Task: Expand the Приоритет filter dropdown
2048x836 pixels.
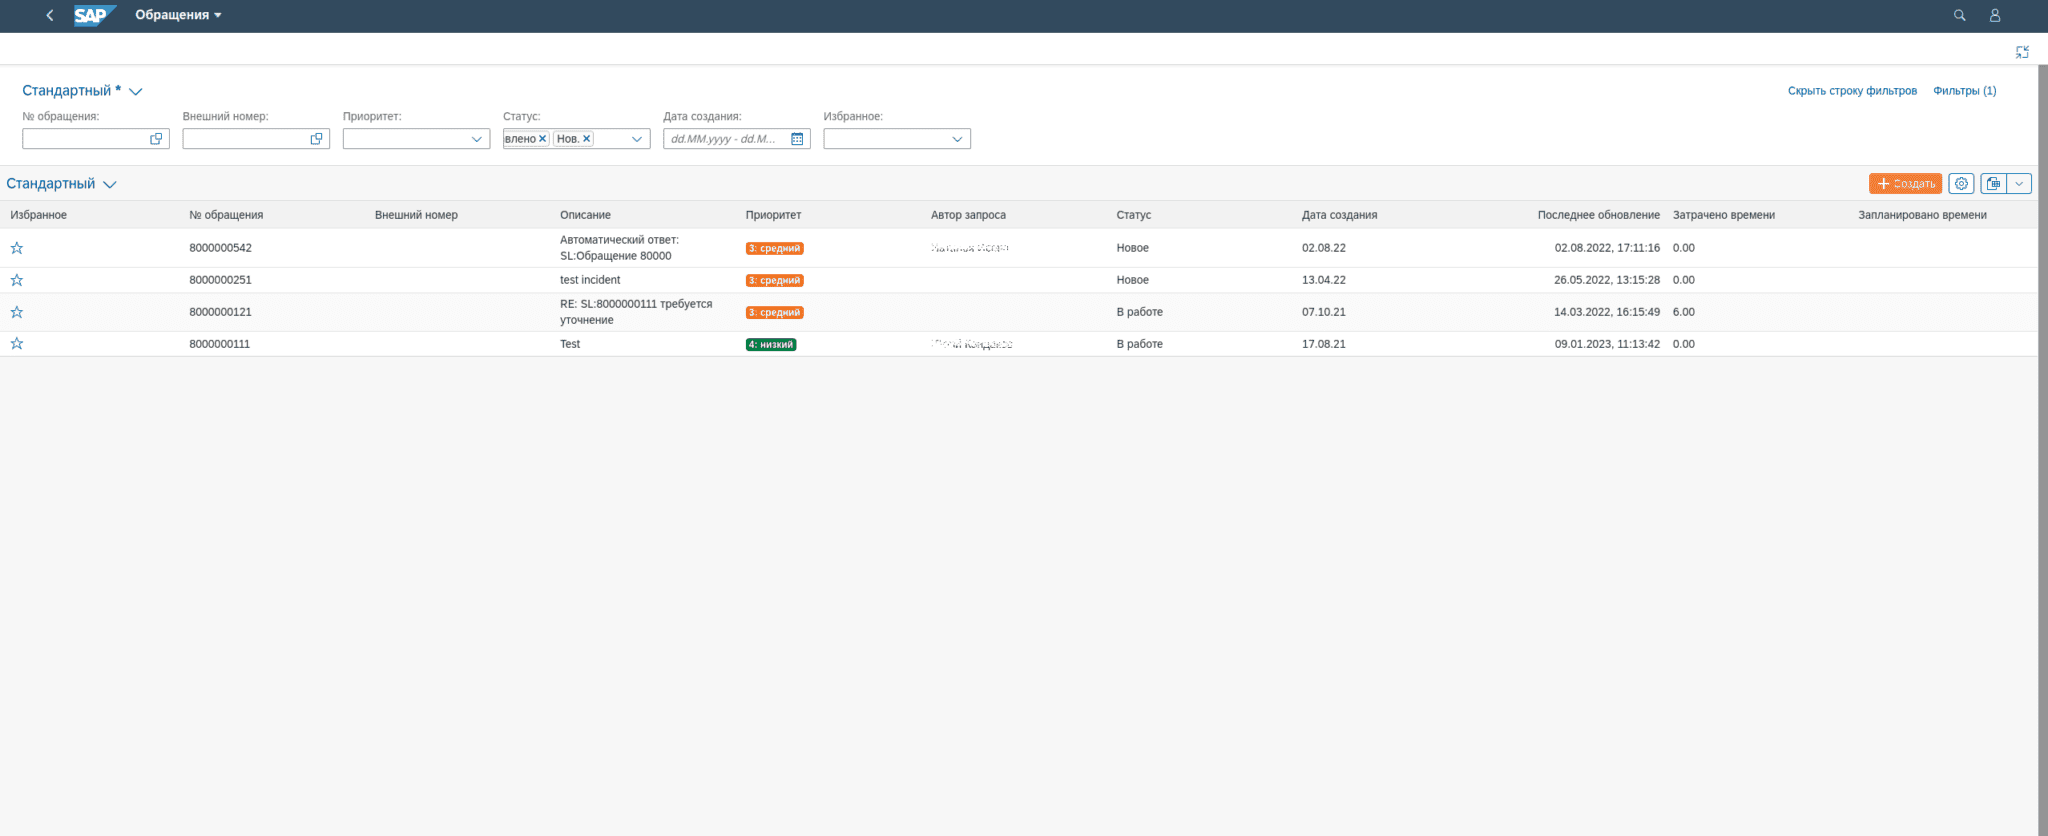Action: 476,139
